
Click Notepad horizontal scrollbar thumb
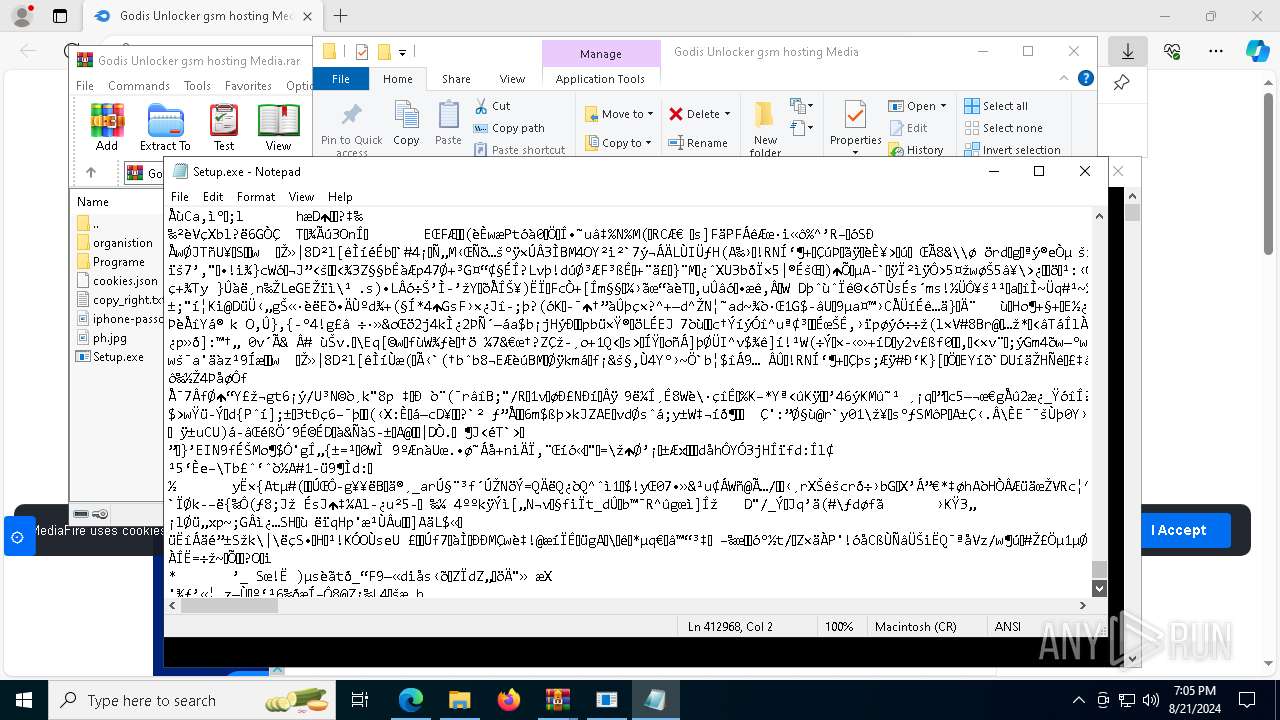click(x=229, y=605)
